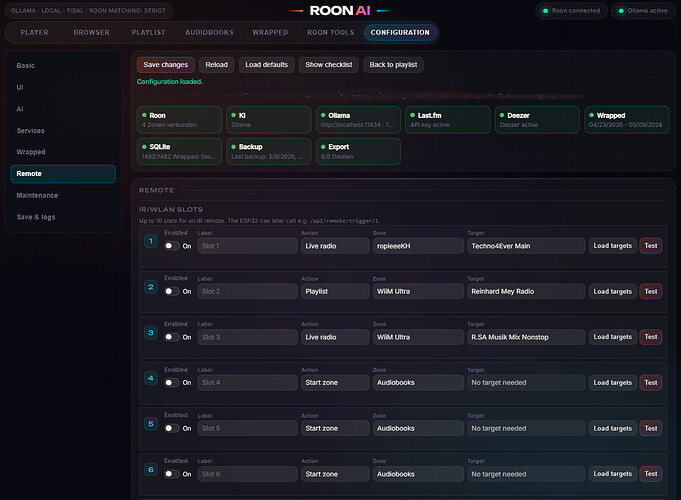Open Slot 1 Zone dropdown ropieeeKH
Image resolution: width=681 pixels, height=500 pixels.
[418, 246]
